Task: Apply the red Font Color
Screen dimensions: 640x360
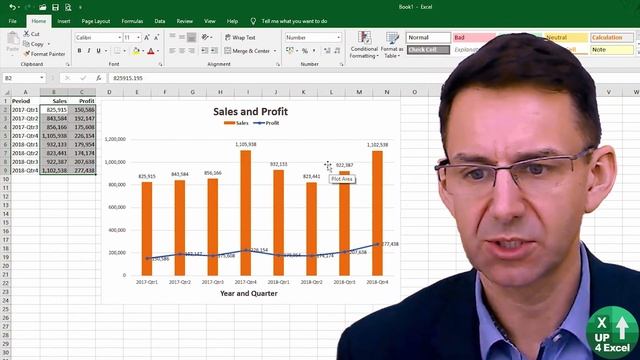Action: pos(151,51)
